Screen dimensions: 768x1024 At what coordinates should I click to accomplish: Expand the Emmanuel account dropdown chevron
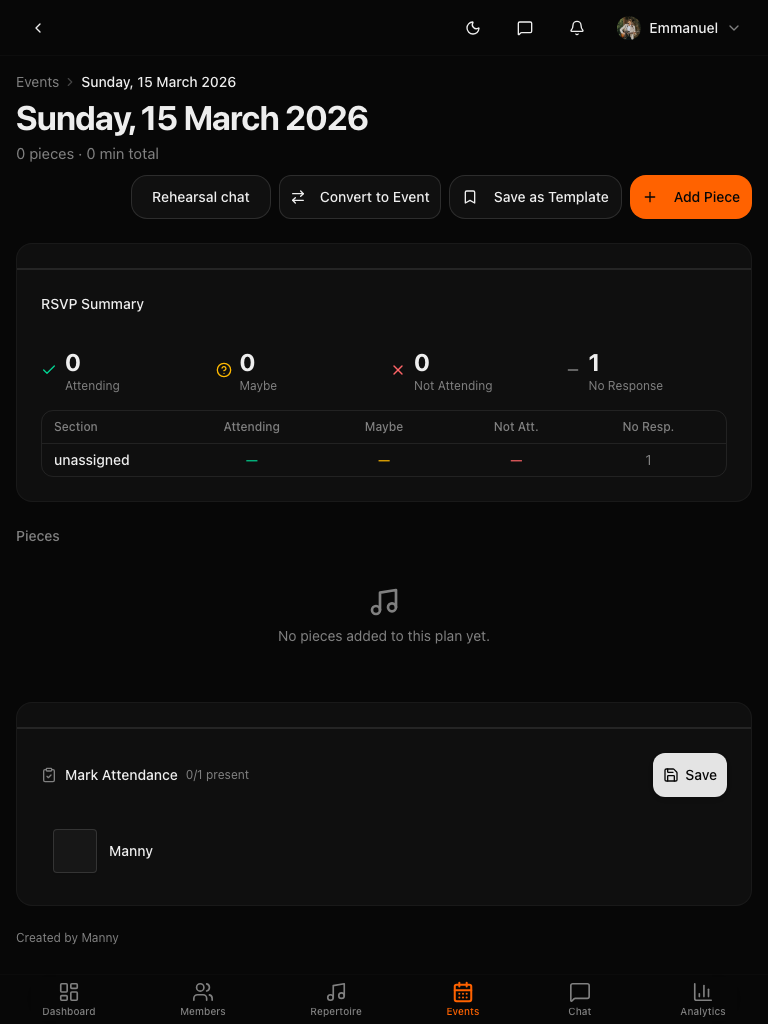734,28
